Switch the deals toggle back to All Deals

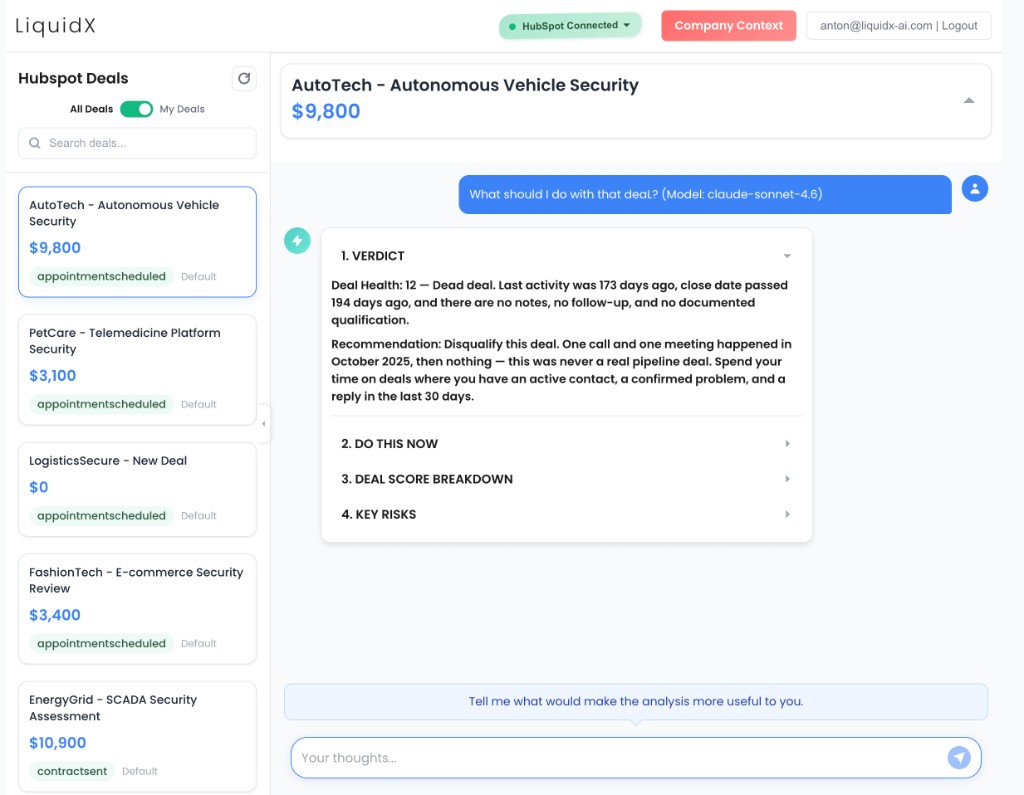tap(135, 109)
